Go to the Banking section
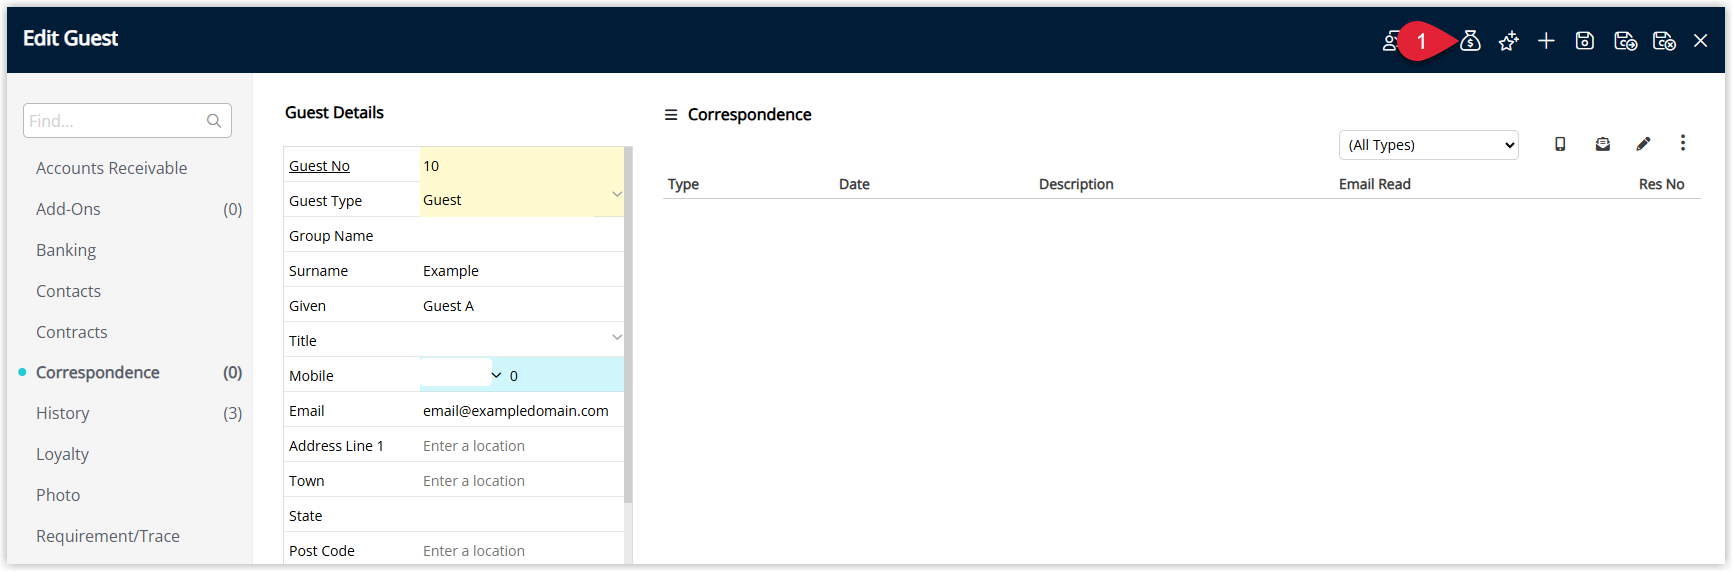 click(66, 250)
